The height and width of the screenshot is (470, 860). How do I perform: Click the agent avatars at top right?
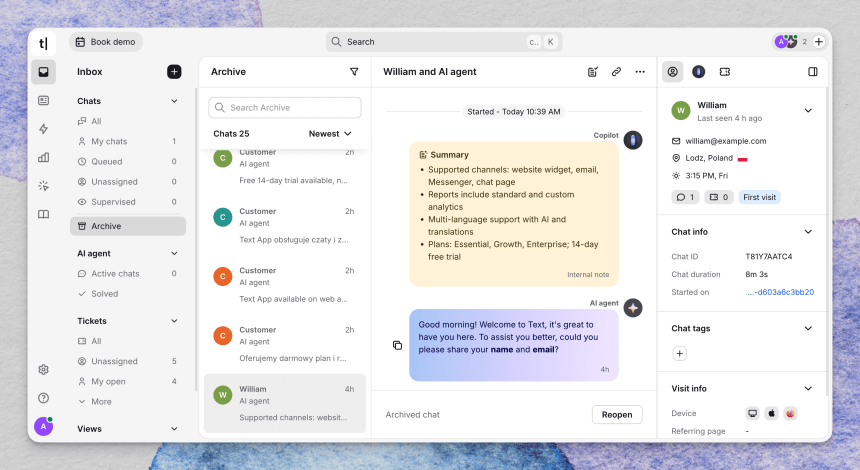(x=786, y=42)
